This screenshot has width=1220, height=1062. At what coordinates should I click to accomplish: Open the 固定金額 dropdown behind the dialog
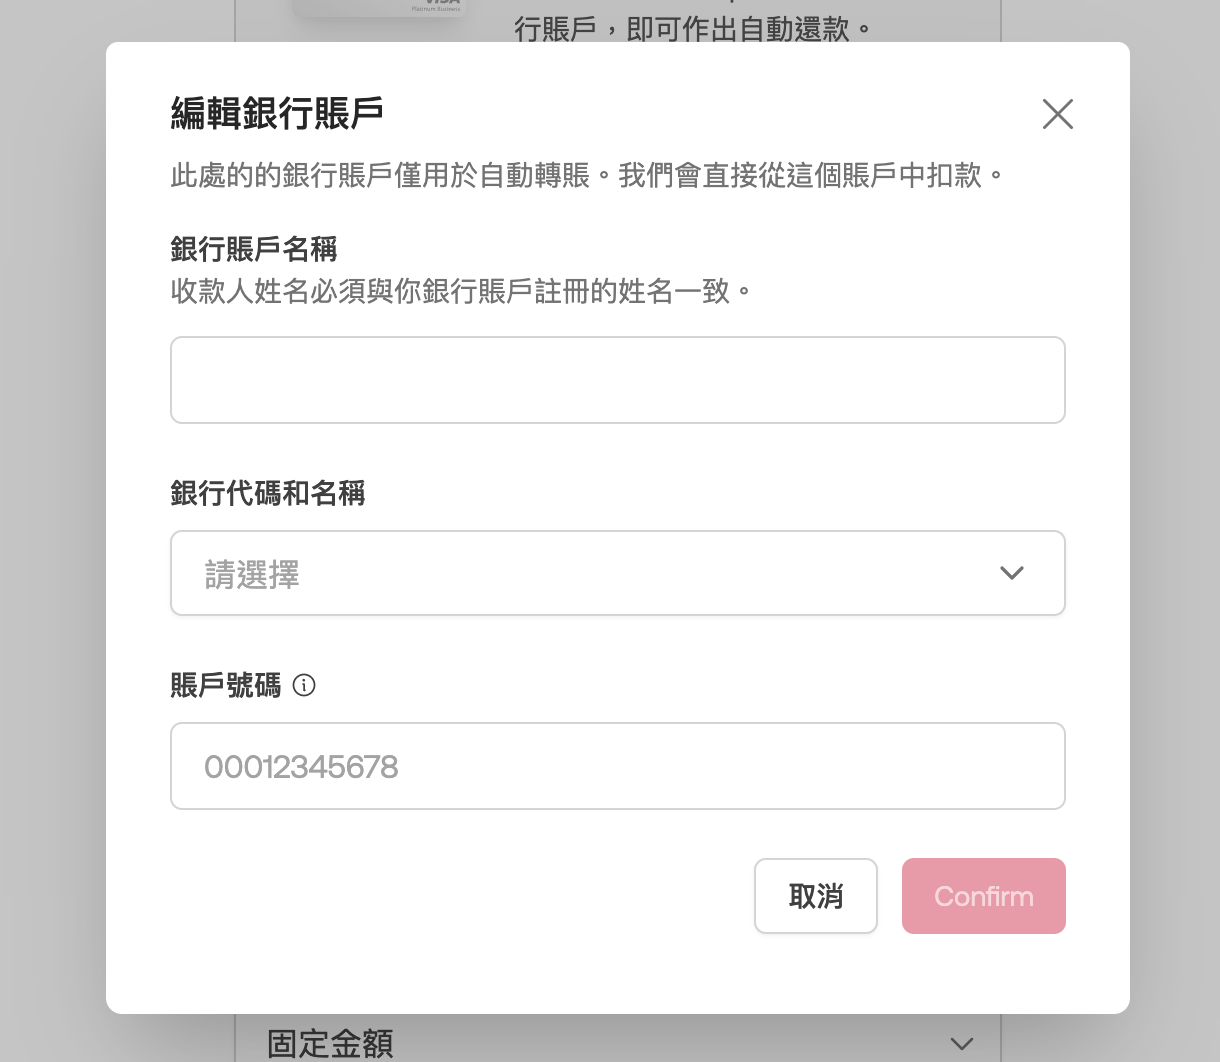(617, 1043)
